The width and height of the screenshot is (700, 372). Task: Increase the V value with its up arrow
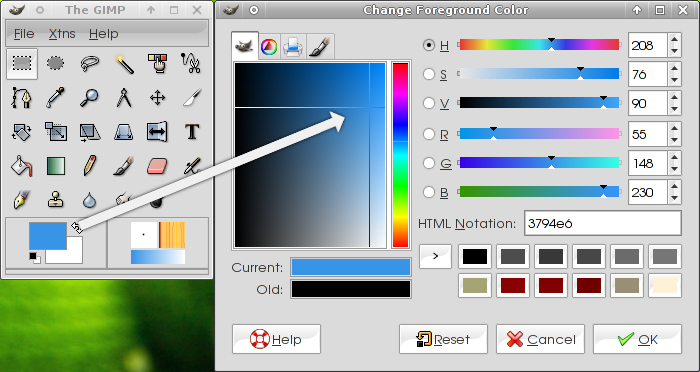tap(674, 97)
